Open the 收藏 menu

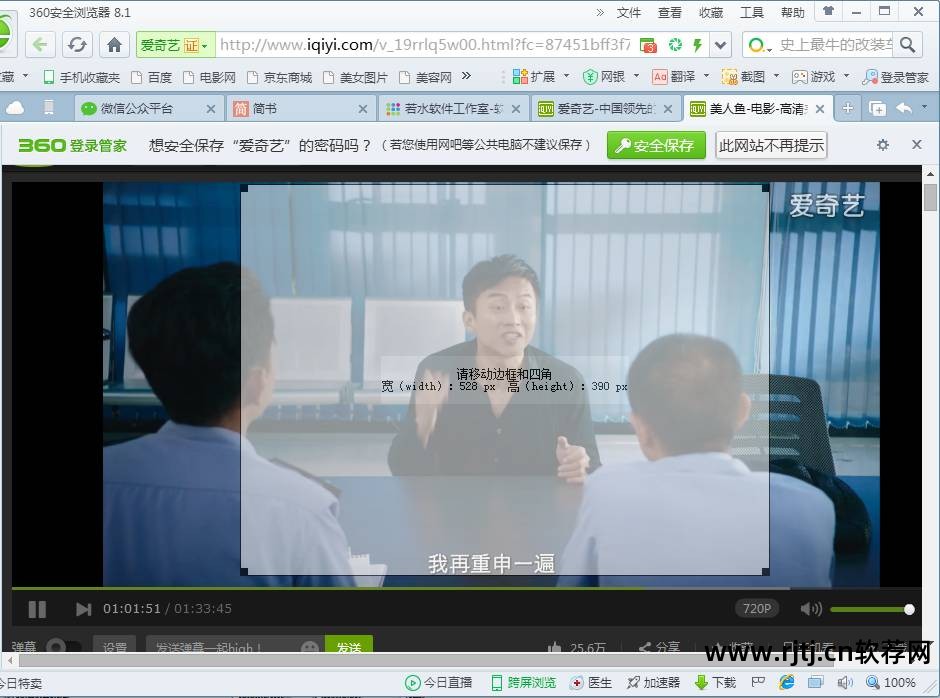[710, 13]
